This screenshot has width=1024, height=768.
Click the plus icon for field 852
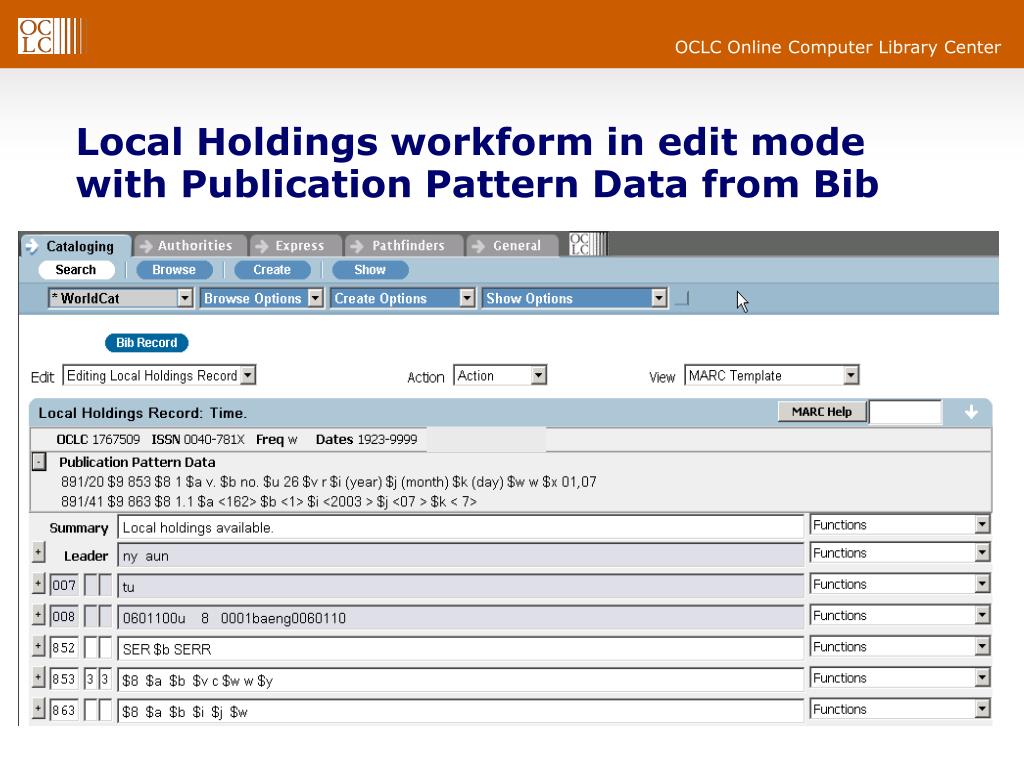click(x=39, y=647)
